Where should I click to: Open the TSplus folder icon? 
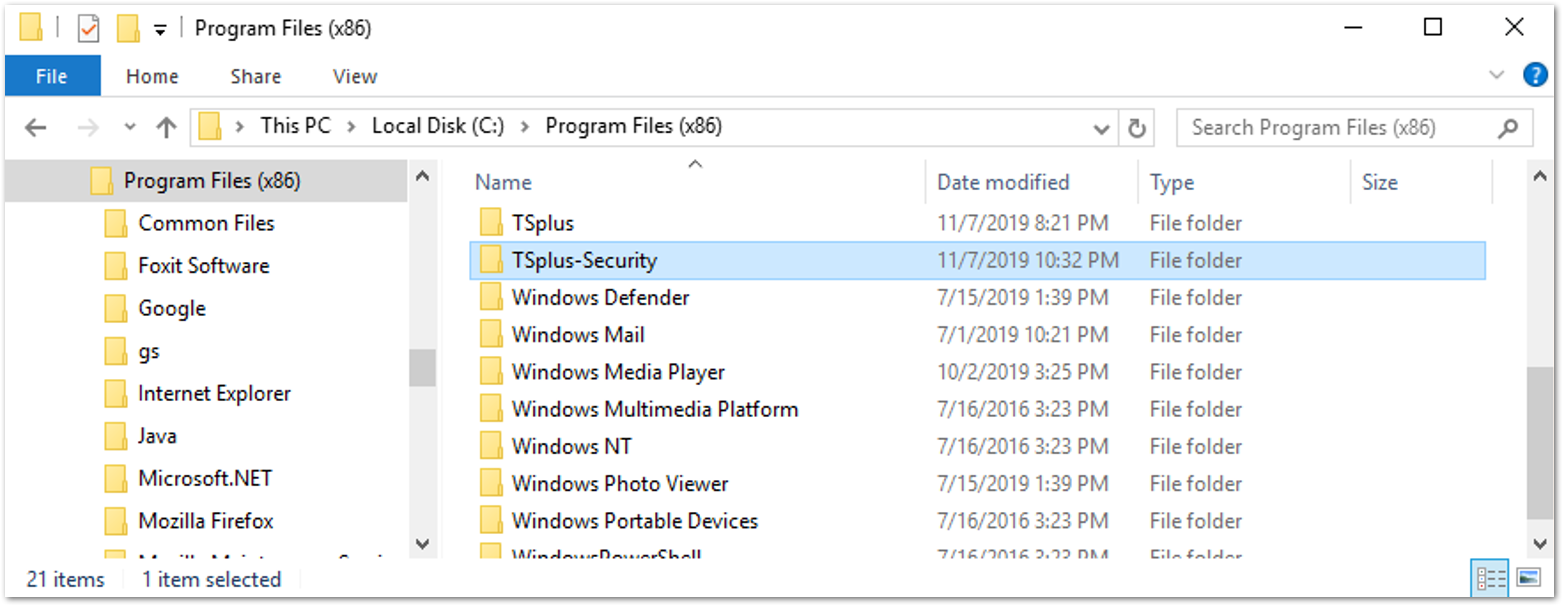(490, 222)
